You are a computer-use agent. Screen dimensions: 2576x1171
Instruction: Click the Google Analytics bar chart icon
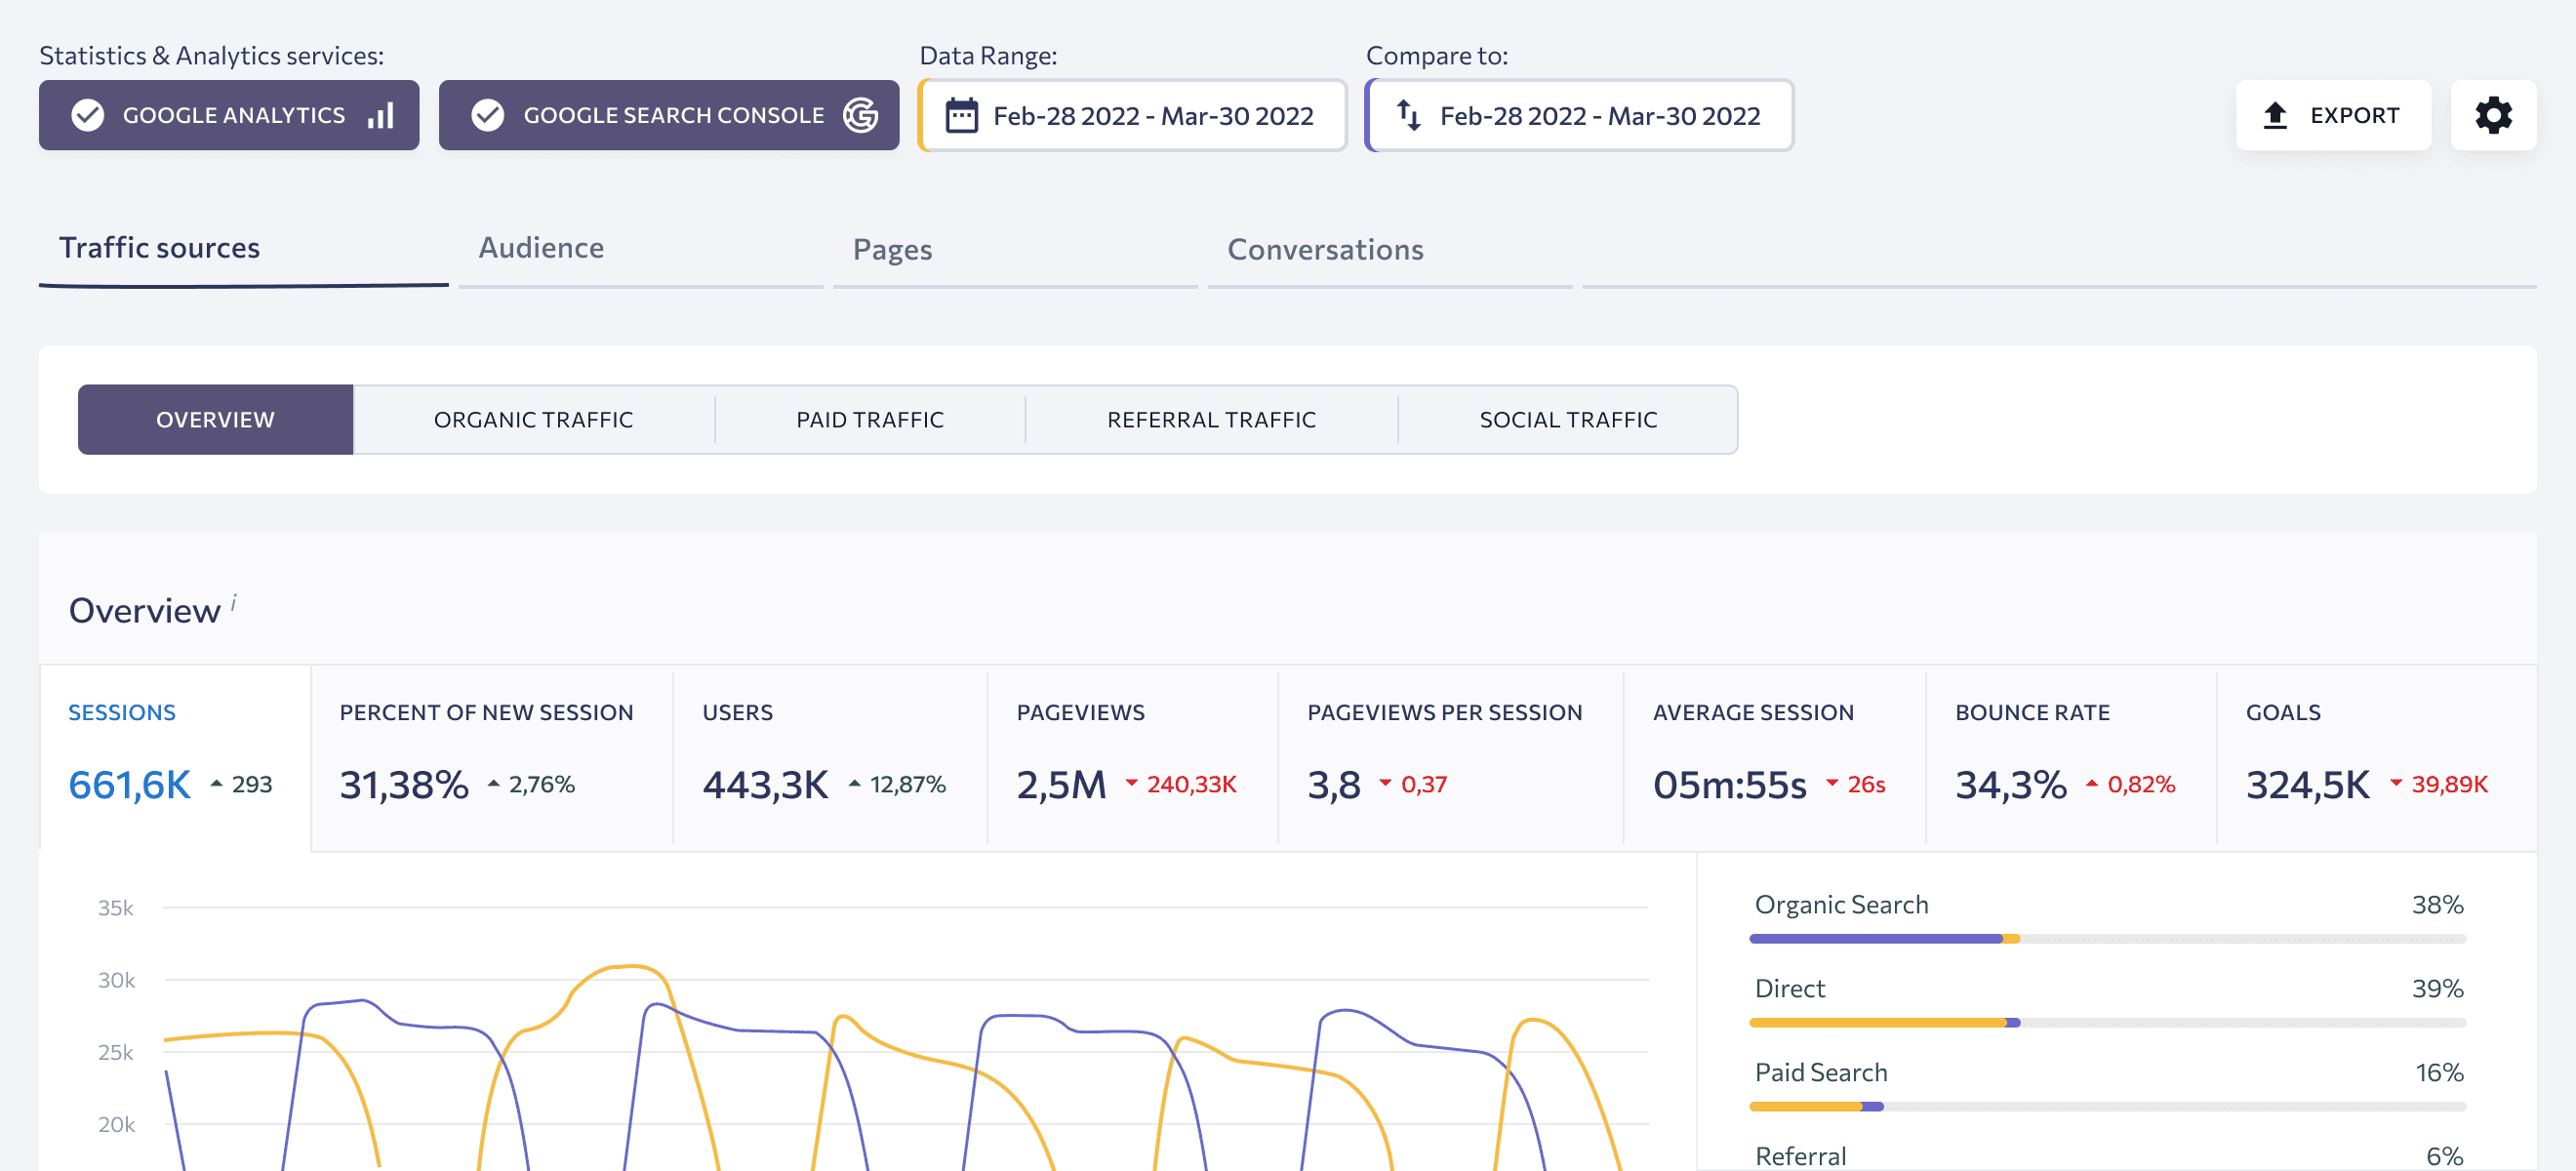coord(381,115)
